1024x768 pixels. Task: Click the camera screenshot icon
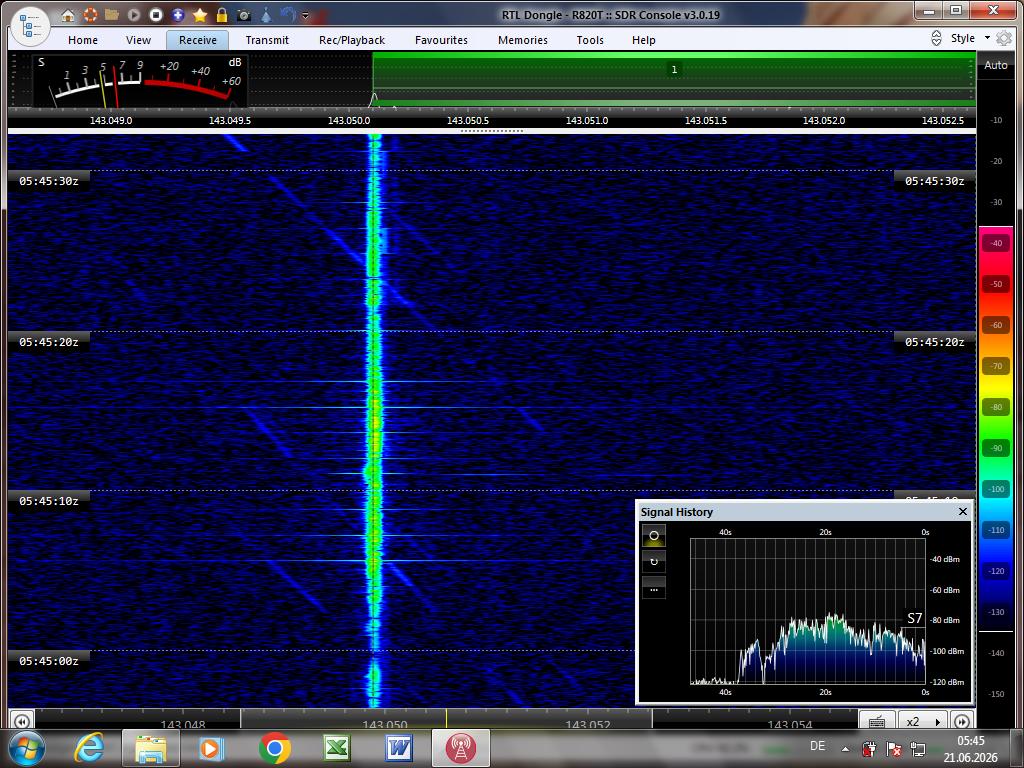coord(244,14)
